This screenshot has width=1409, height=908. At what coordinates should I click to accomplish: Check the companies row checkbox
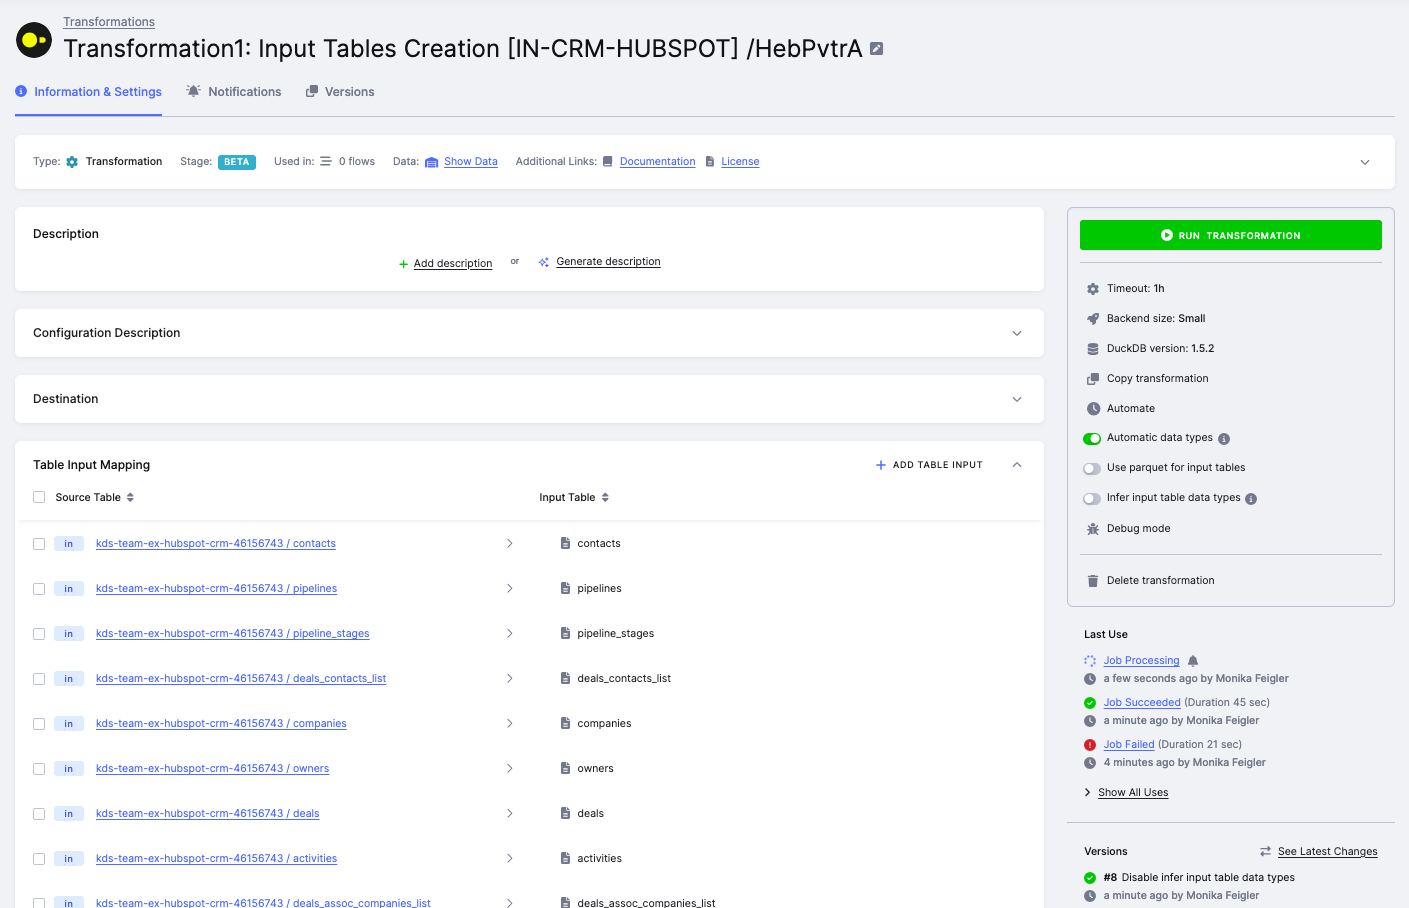pos(39,724)
